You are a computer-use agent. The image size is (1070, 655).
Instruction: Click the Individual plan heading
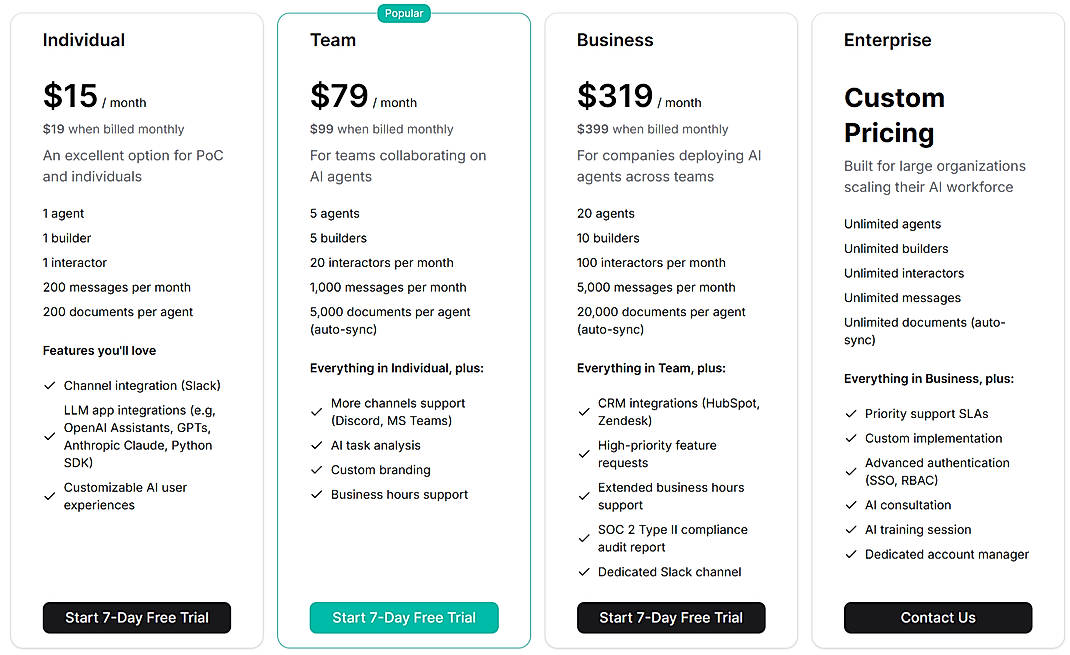[x=84, y=40]
